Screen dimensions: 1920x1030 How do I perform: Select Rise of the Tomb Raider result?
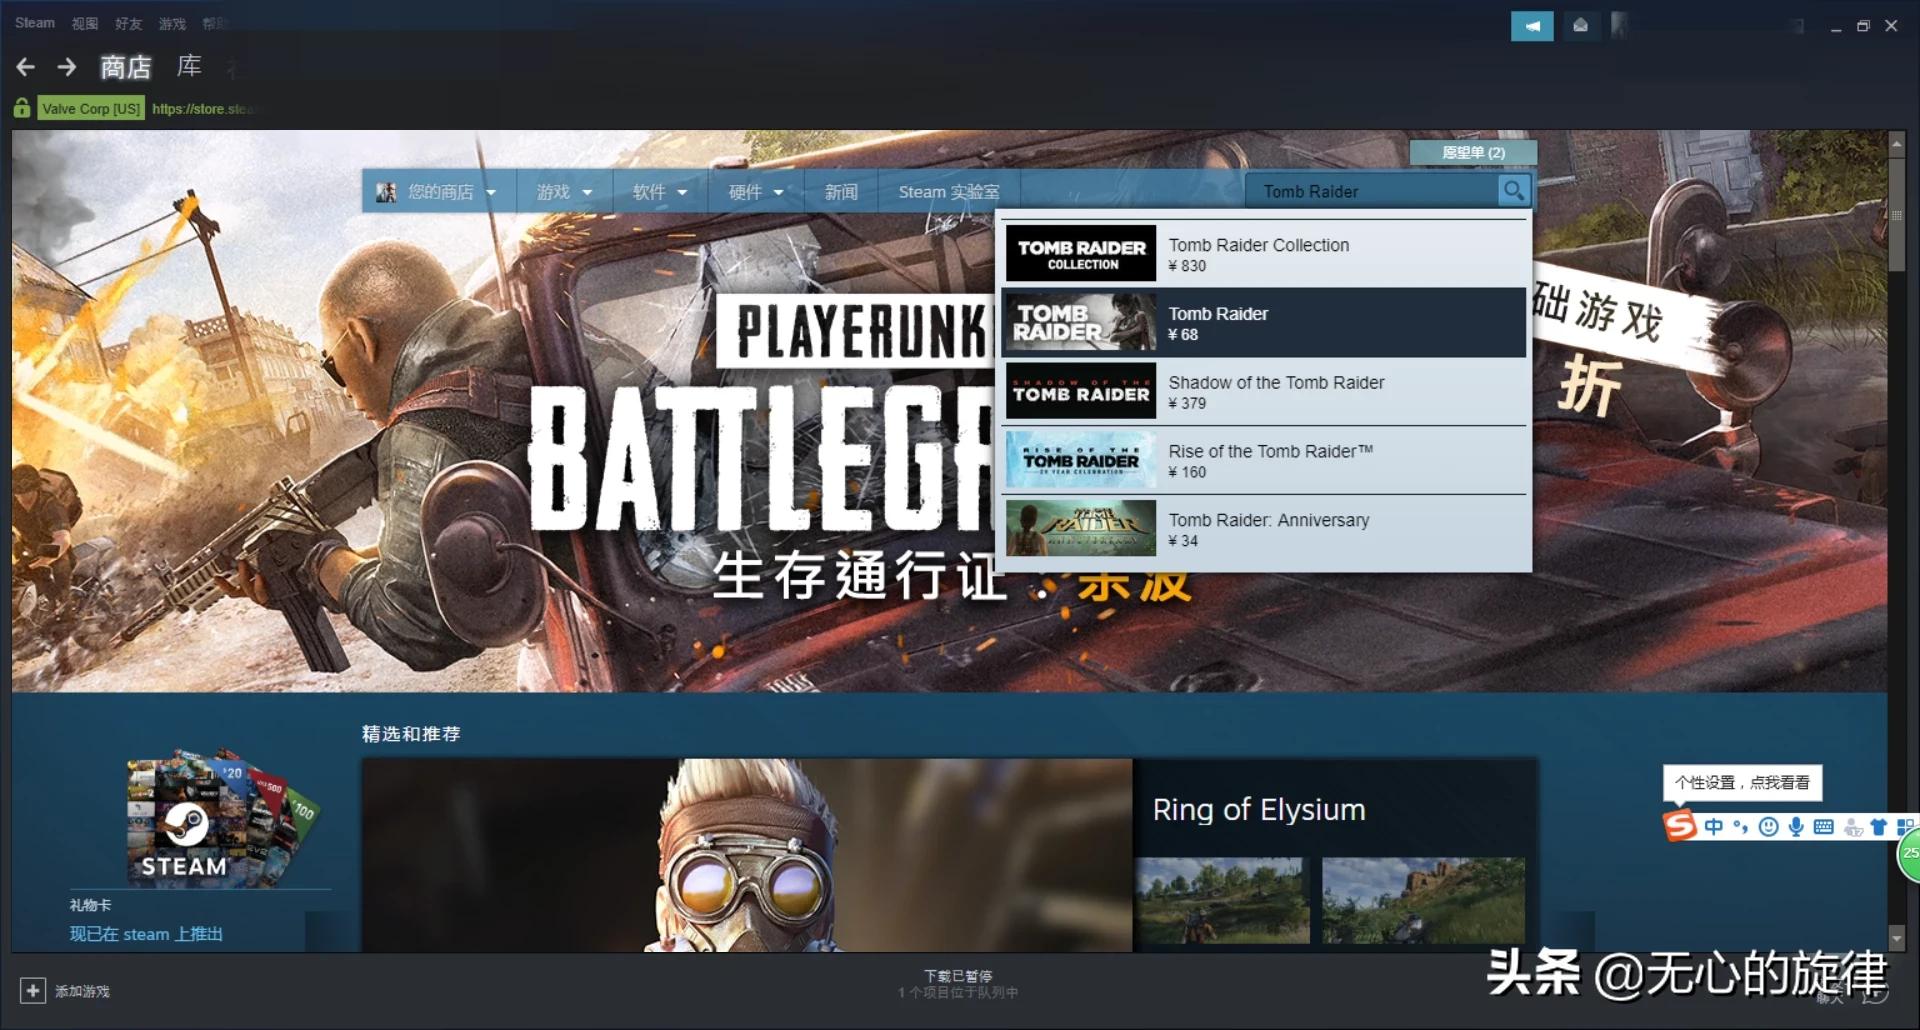pyautogui.click(x=1264, y=461)
